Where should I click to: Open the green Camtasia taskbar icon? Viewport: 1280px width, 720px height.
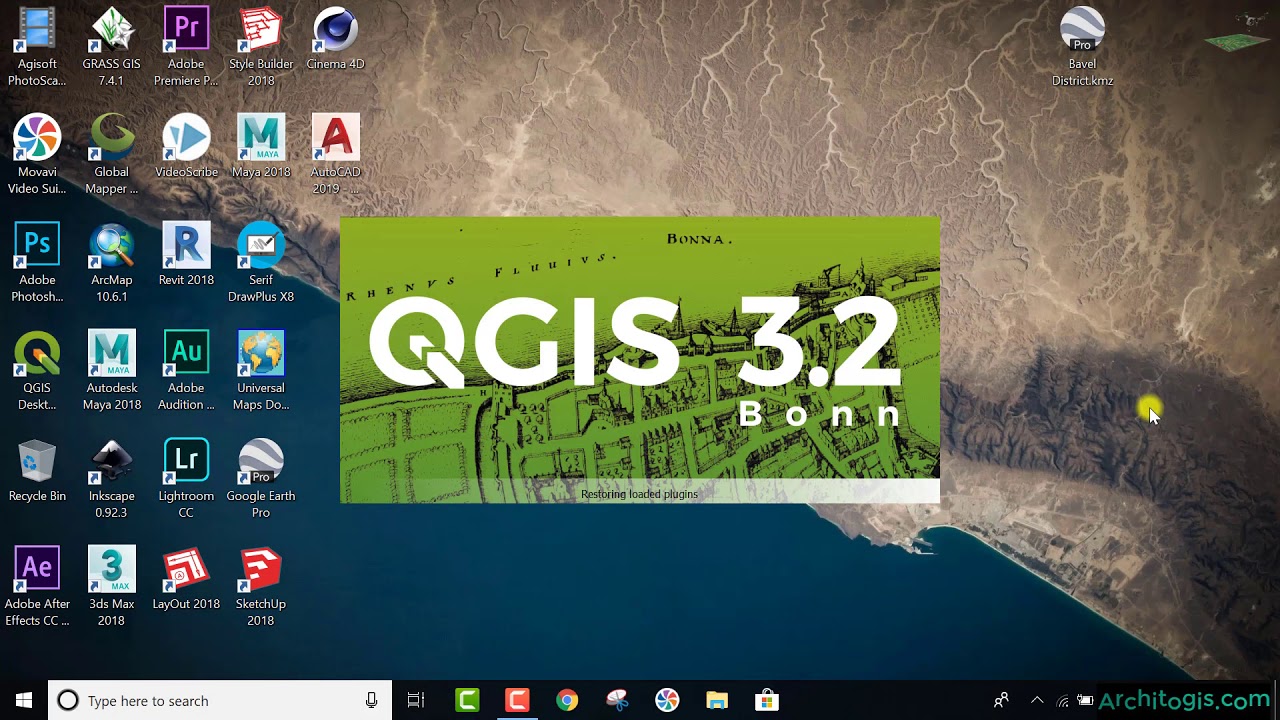tap(467, 700)
